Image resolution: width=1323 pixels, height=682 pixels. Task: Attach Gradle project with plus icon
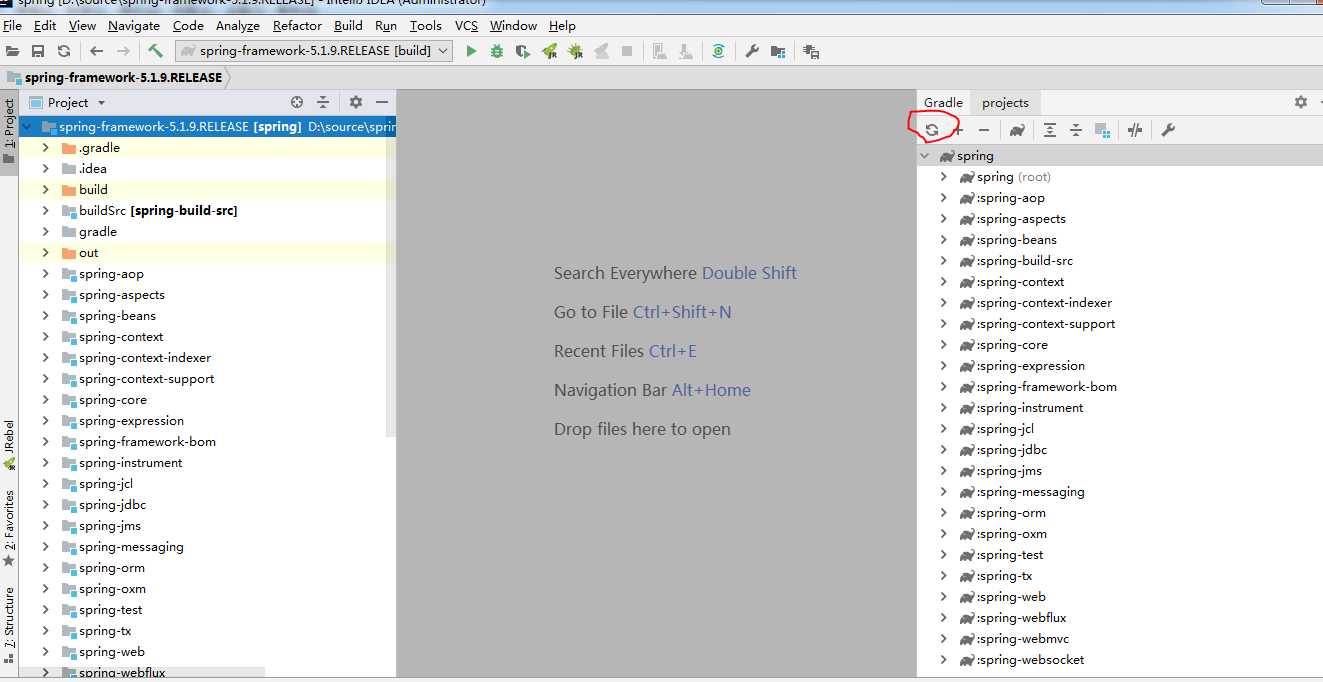coord(958,130)
